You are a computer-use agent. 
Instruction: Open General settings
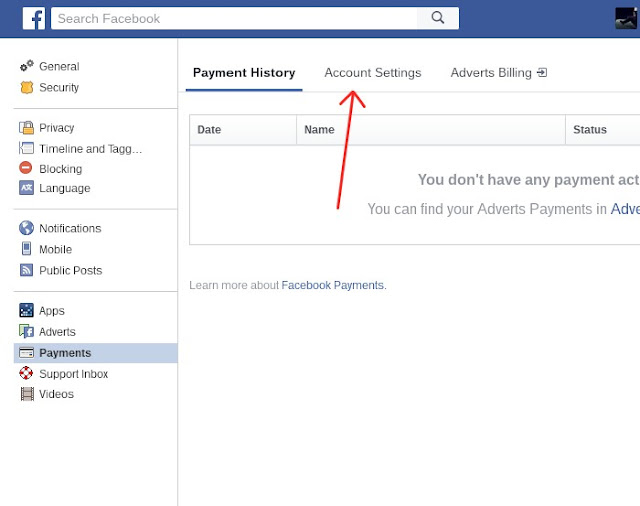(59, 66)
